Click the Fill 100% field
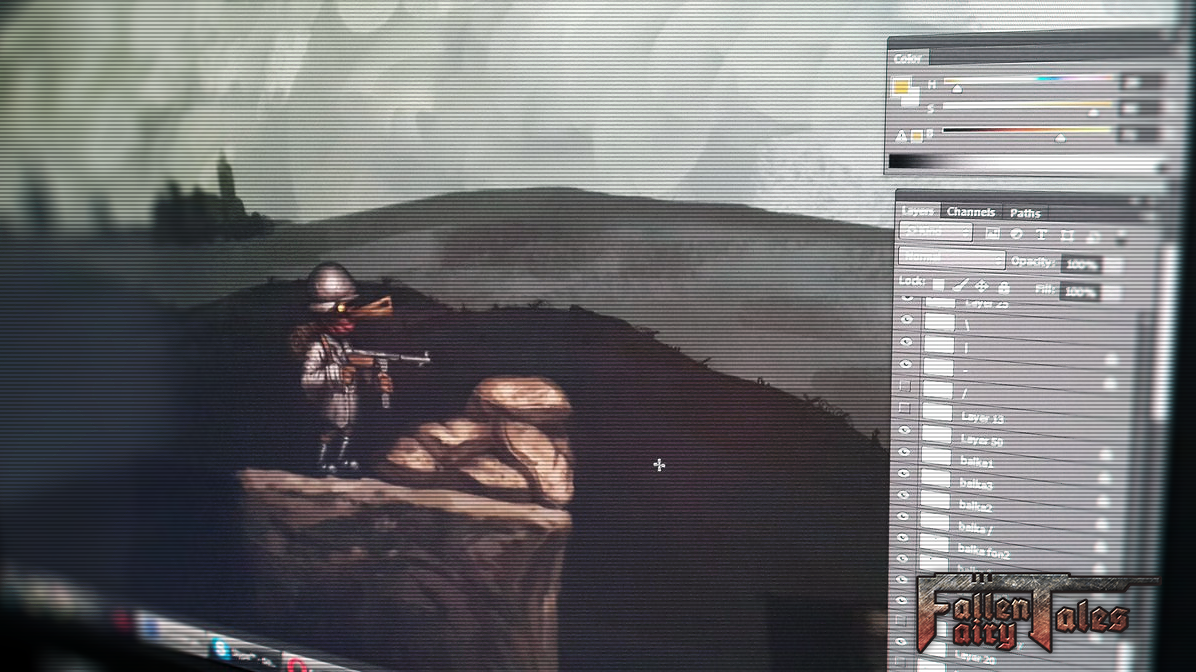1196x672 pixels. click(x=1079, y=291)
